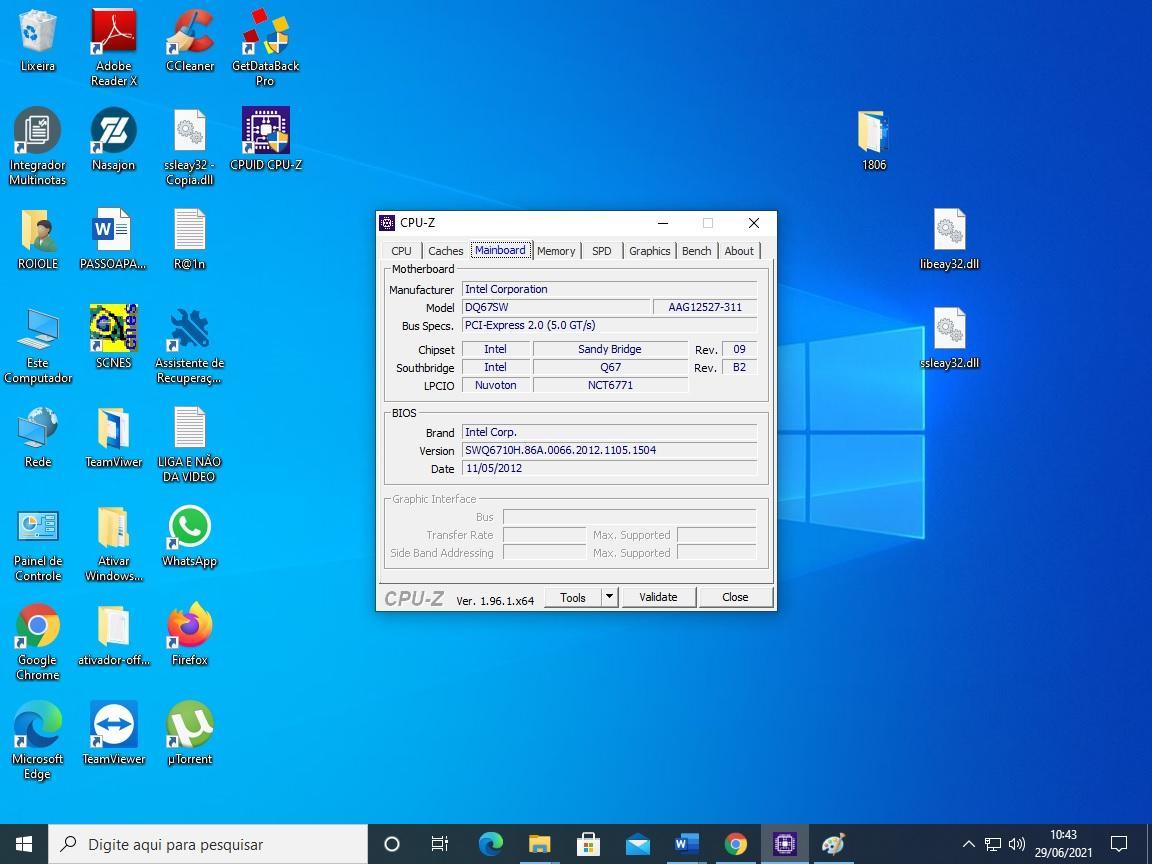Switch to the Memory tab
This screenshot has width=1152, height=864.
(556, 251)
